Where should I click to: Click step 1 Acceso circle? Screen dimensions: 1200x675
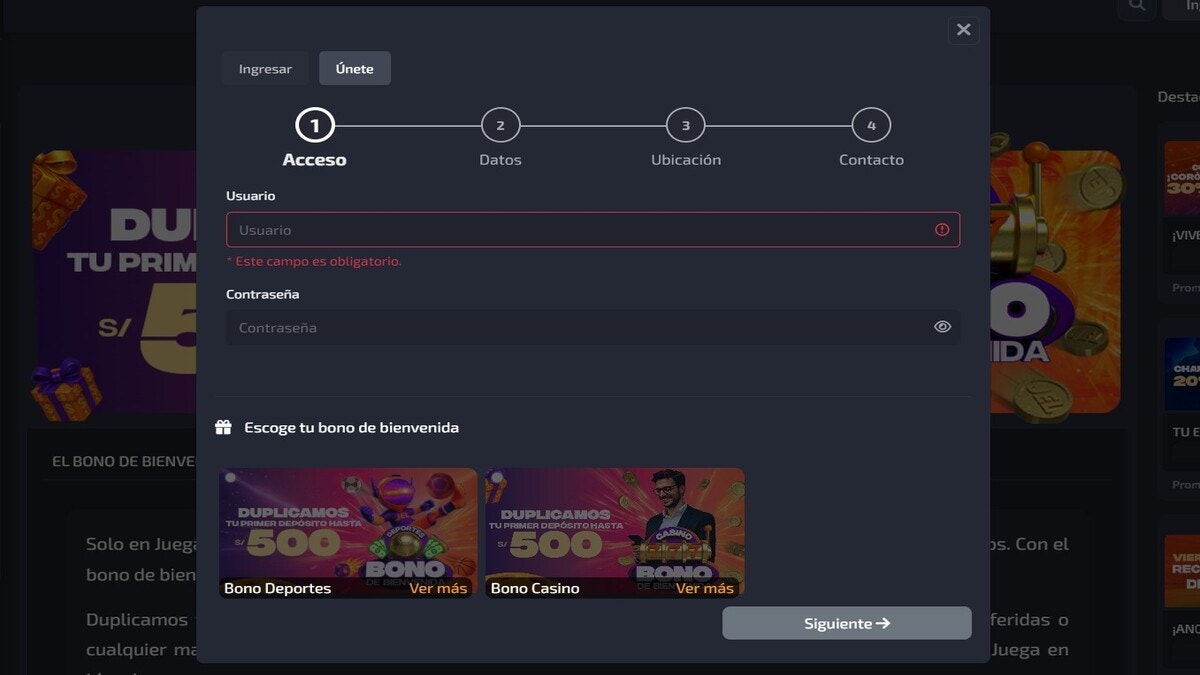click(x=315, y=126)
